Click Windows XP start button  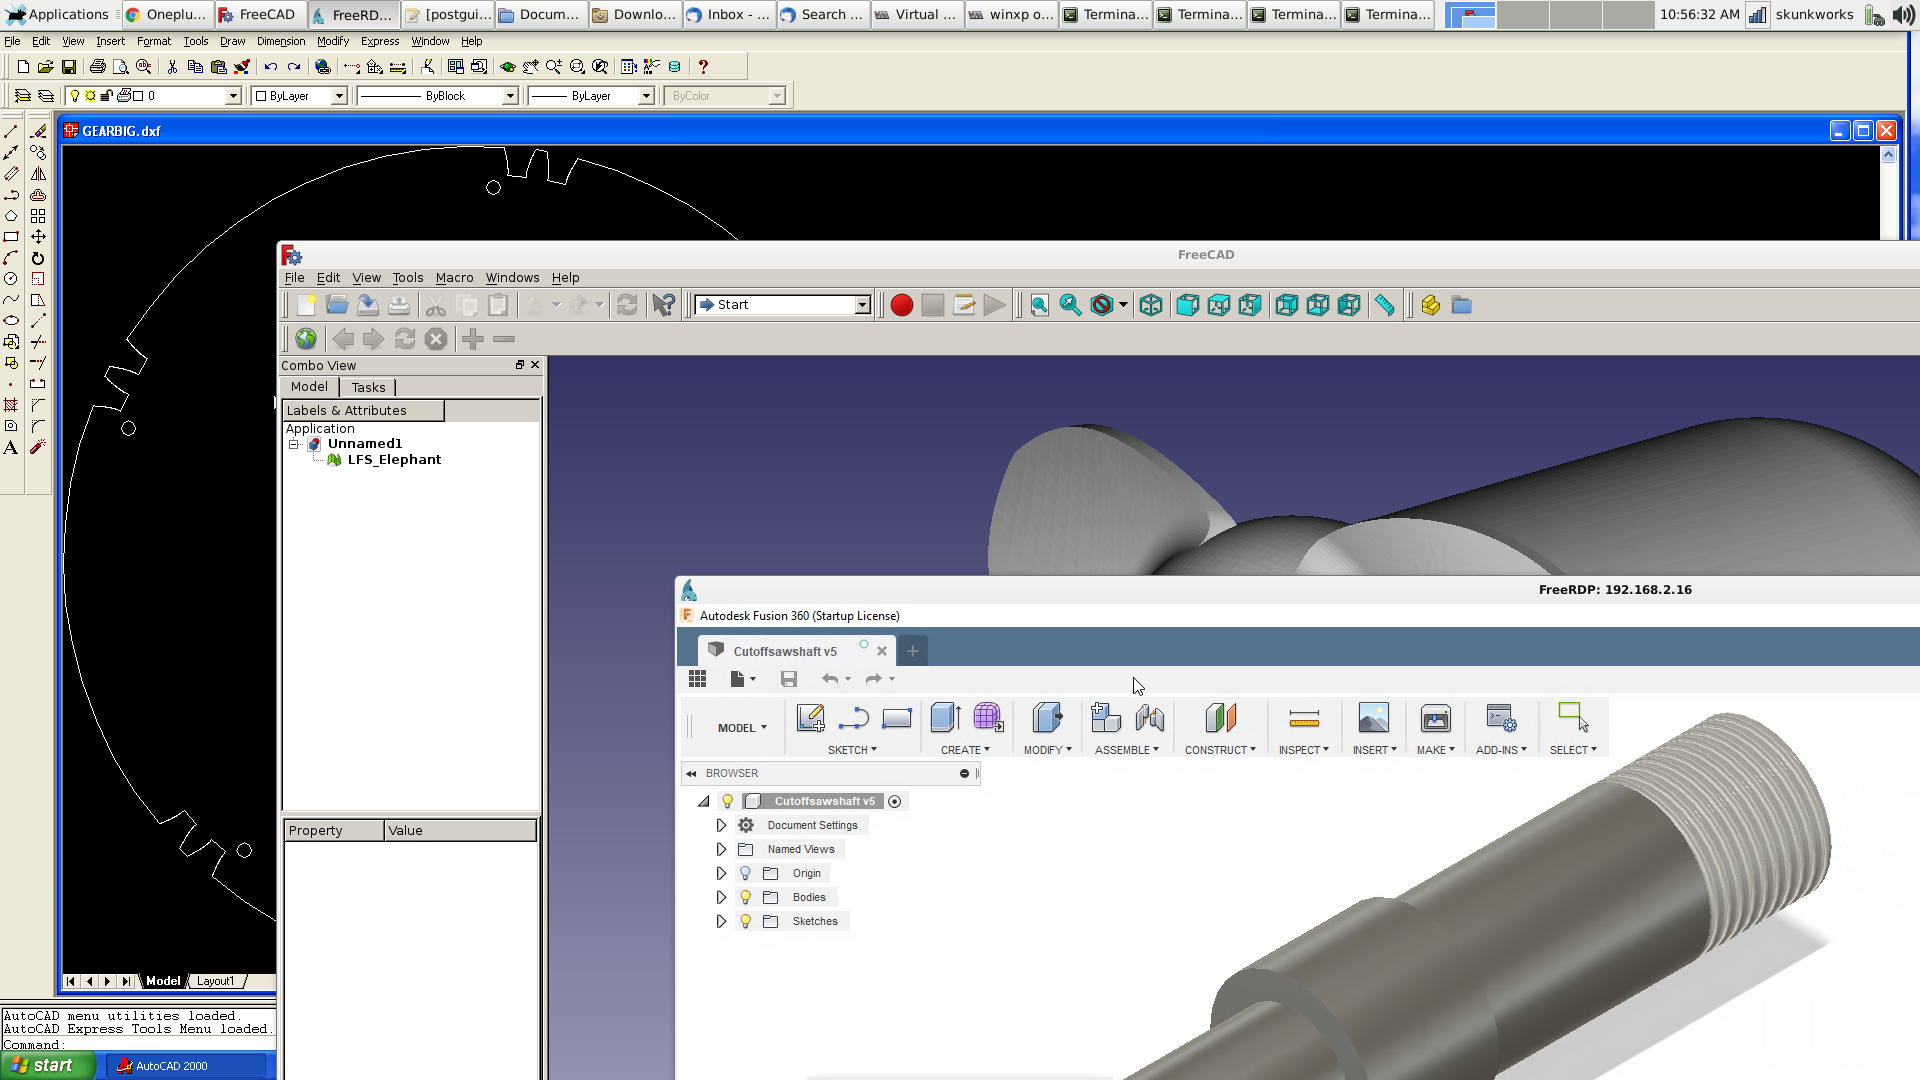[x=47, y=1065]
